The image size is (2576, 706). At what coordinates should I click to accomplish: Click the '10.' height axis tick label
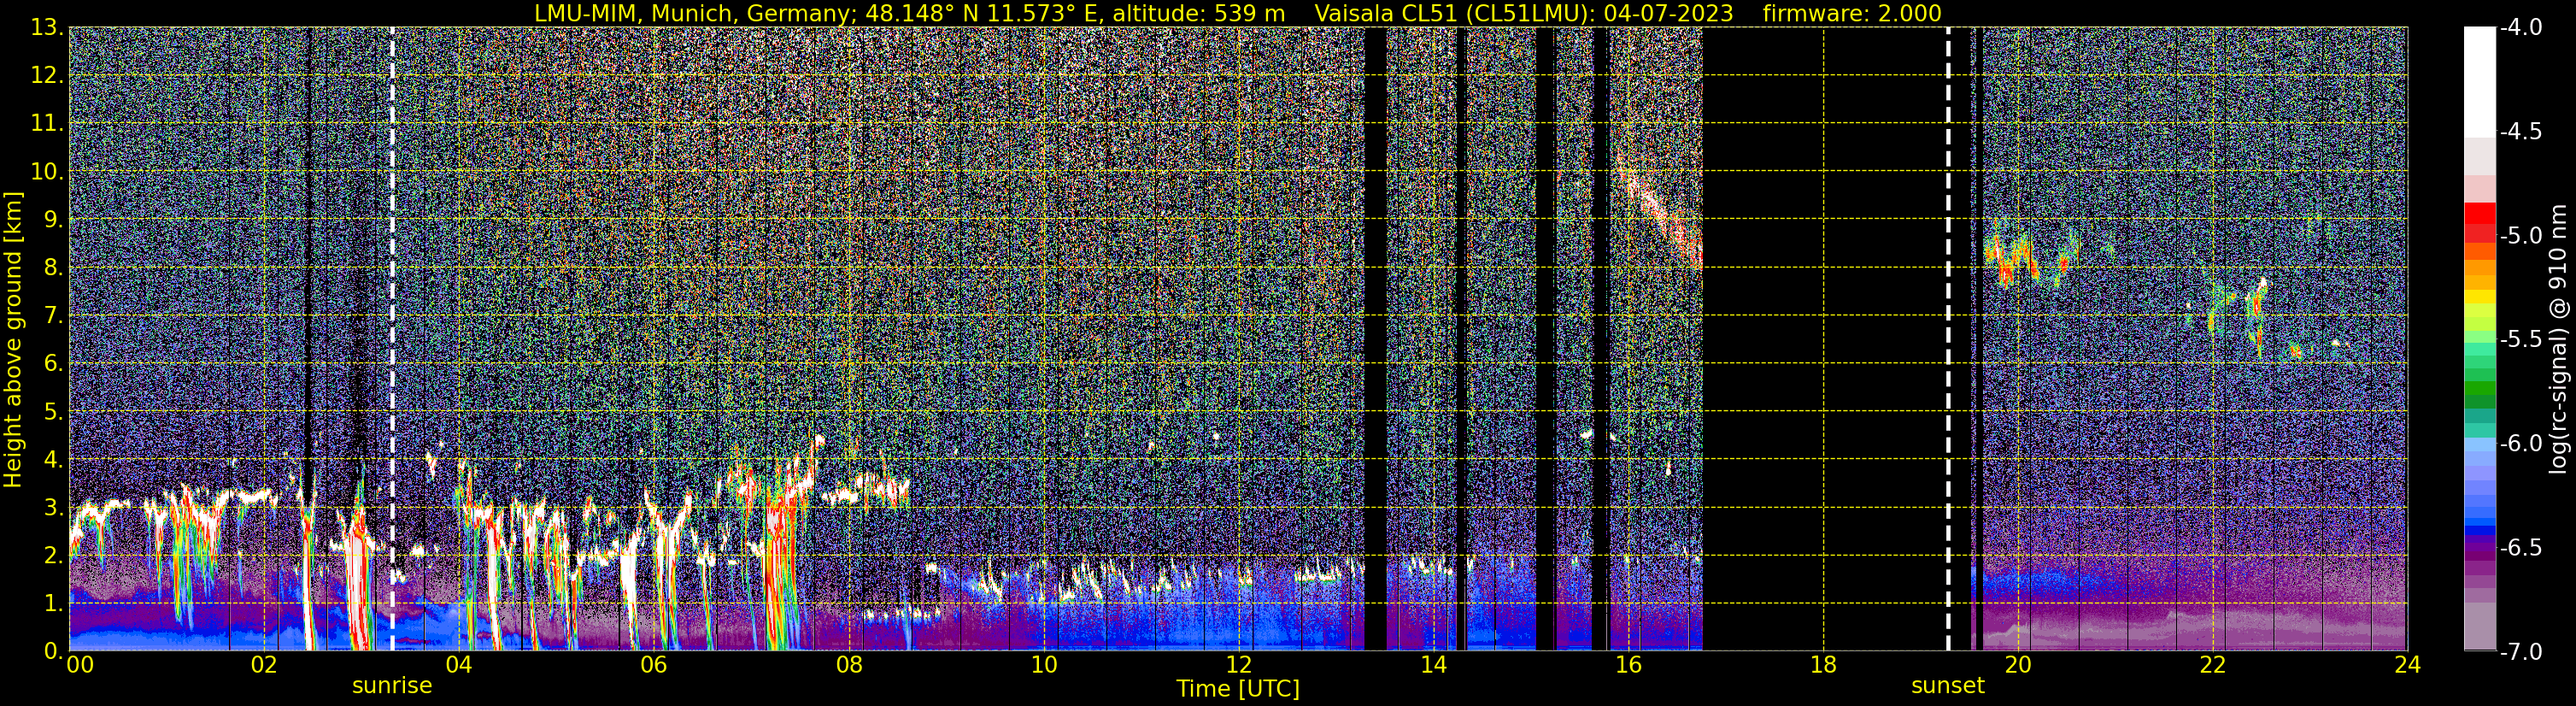49,172
